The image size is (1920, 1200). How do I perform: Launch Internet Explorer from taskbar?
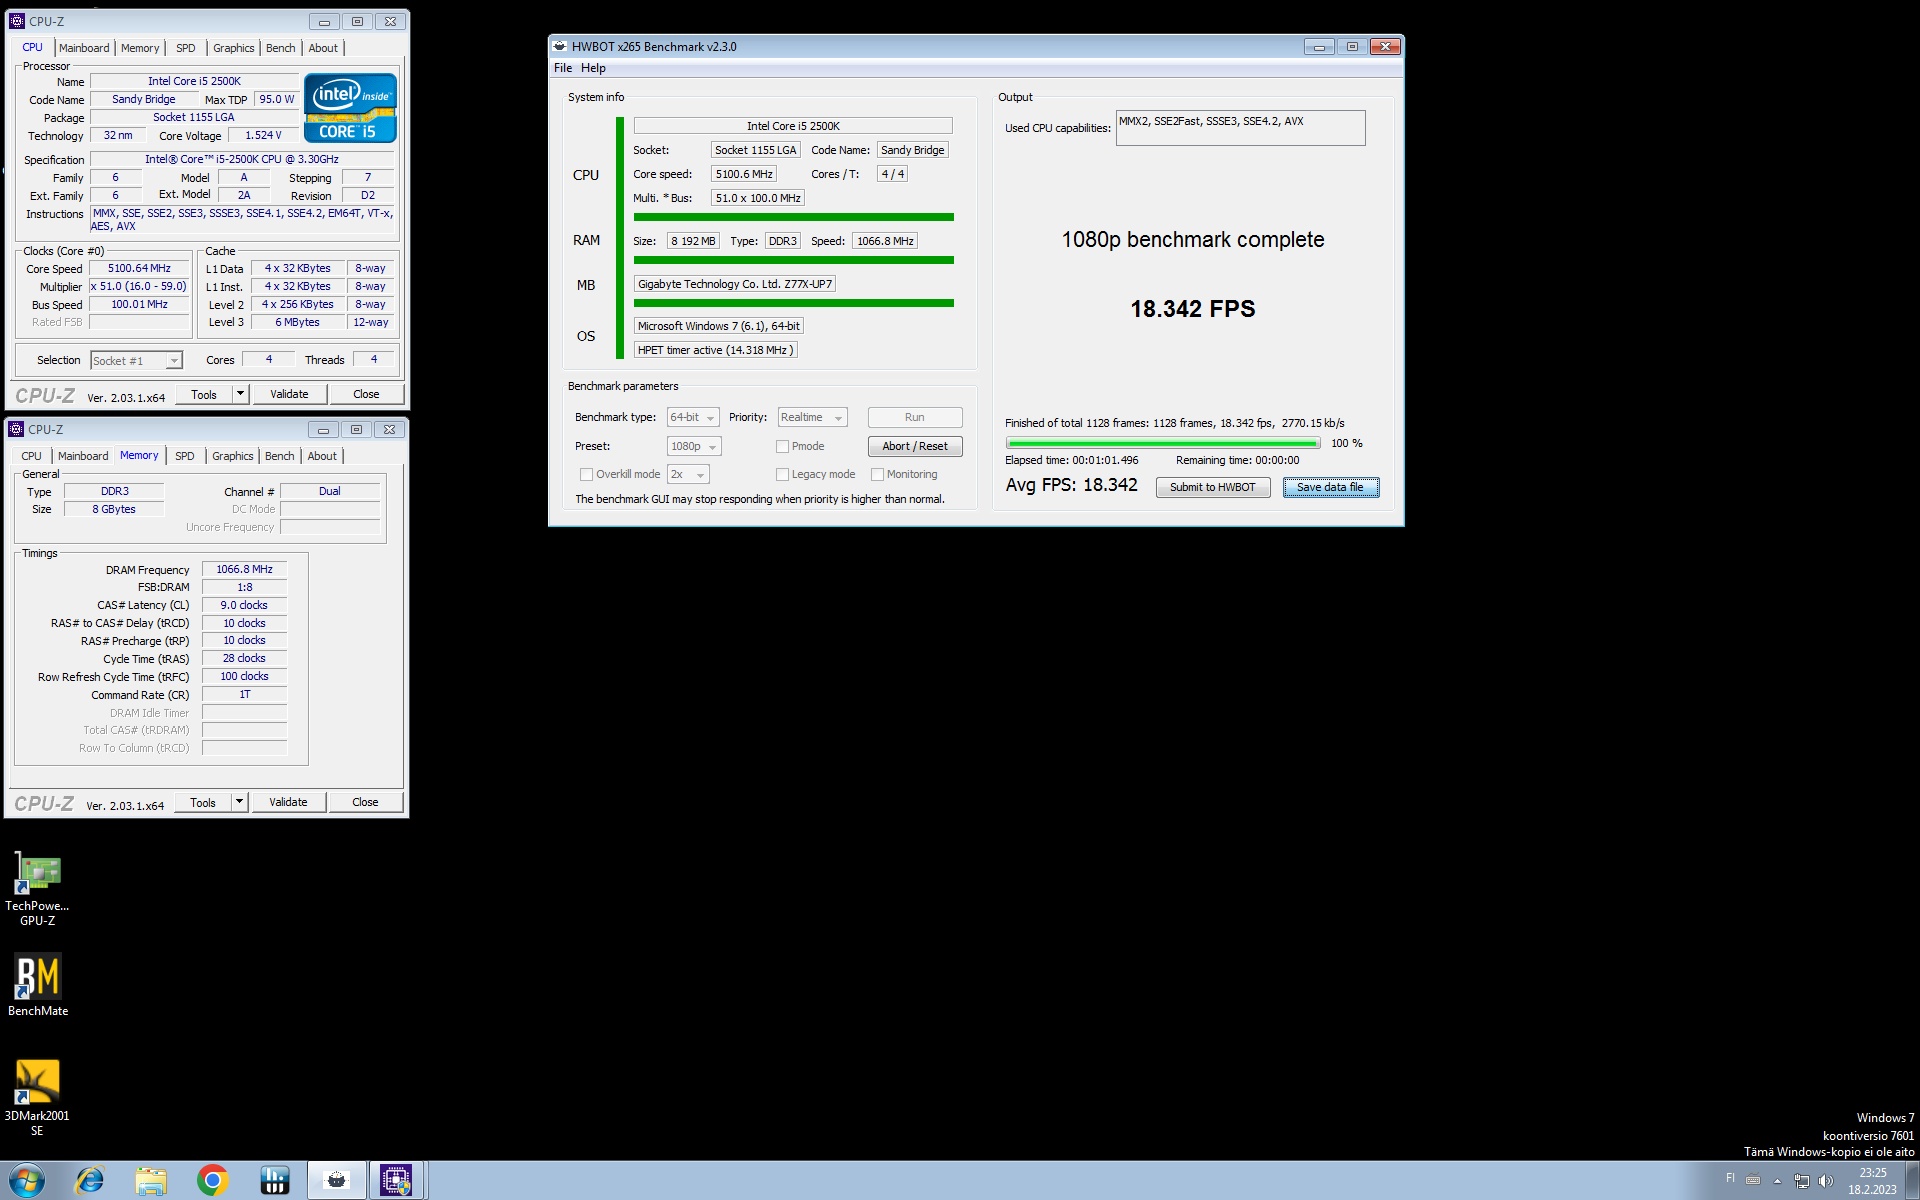(x=89, y=1181)
